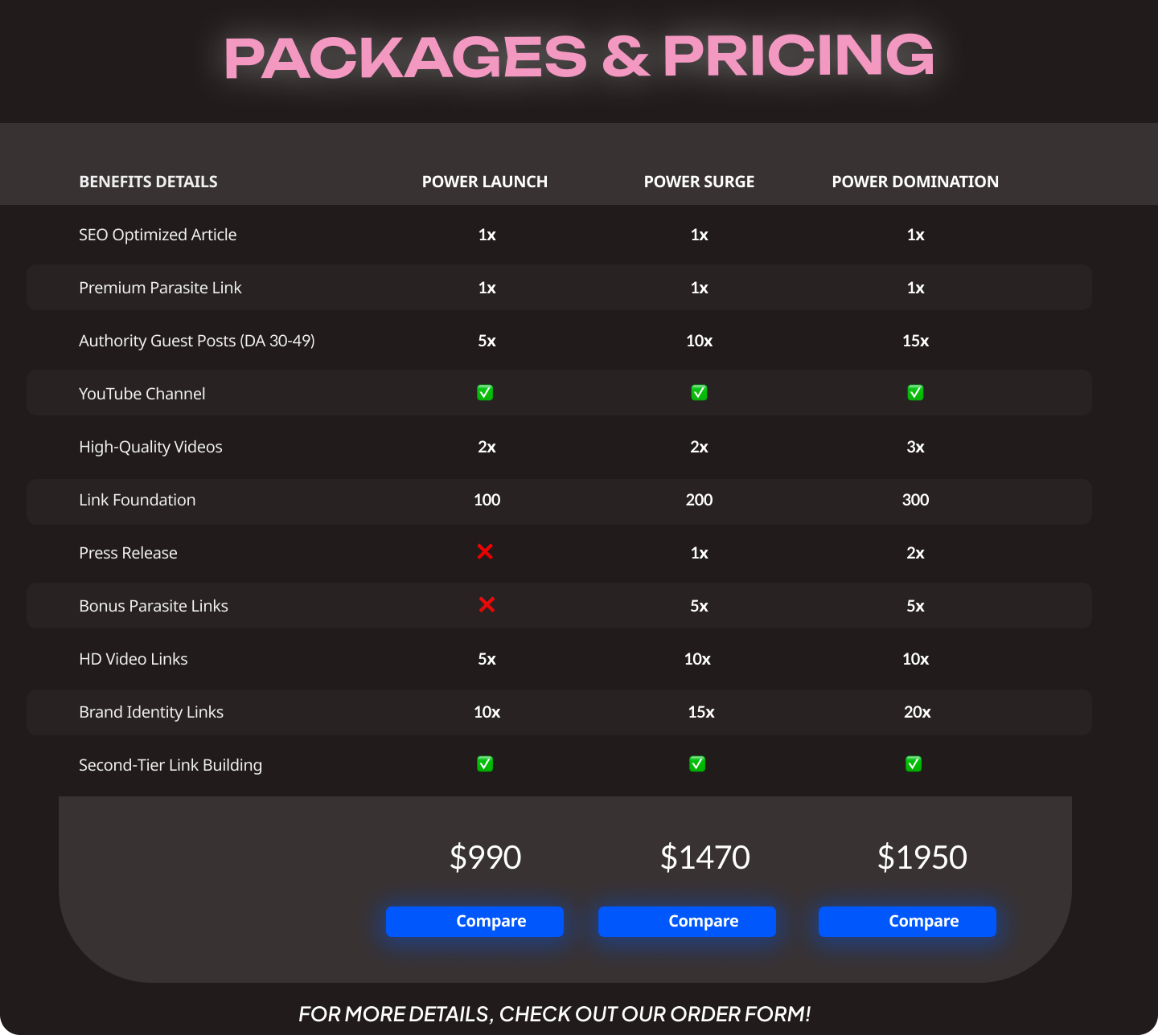Image resolution: width=1158 pixels, height=1035 pixels.
Task: Click the BENEFITS DETAILS header
Action: tap(148, 182)
